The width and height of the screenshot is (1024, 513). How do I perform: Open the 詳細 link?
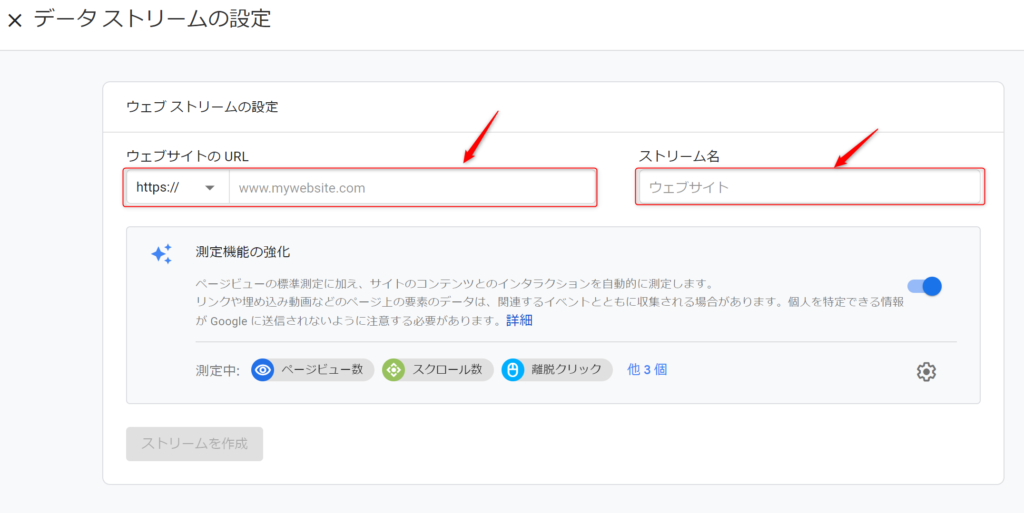click(519, 321)
